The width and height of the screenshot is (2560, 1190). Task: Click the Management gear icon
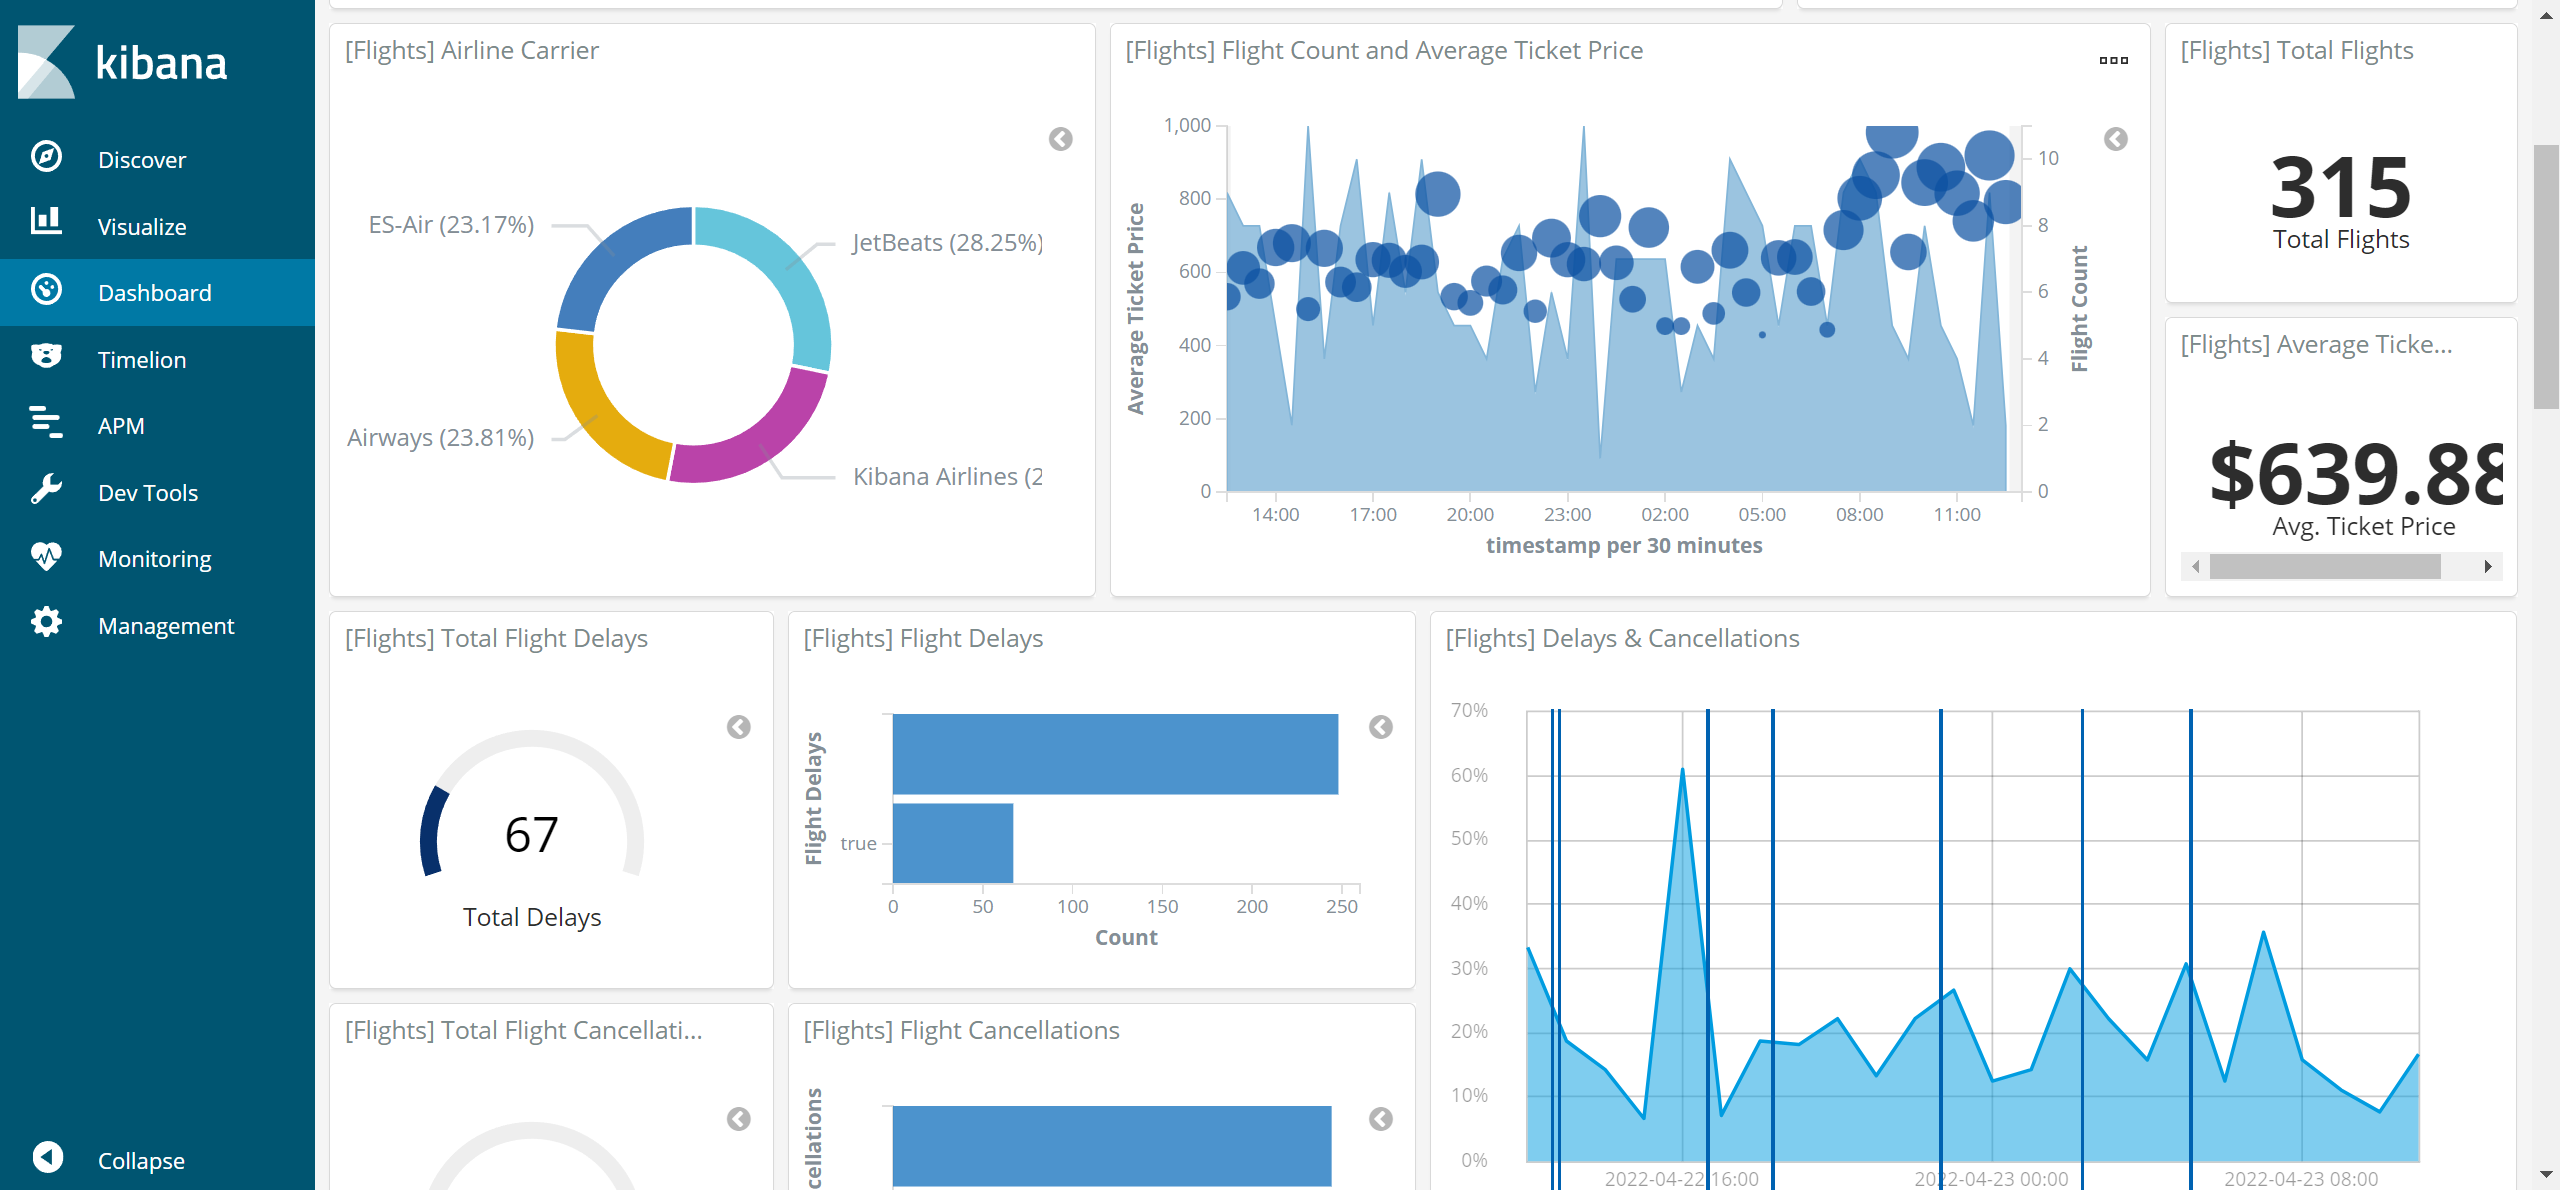pyautogui.click(x=46, y=623)
